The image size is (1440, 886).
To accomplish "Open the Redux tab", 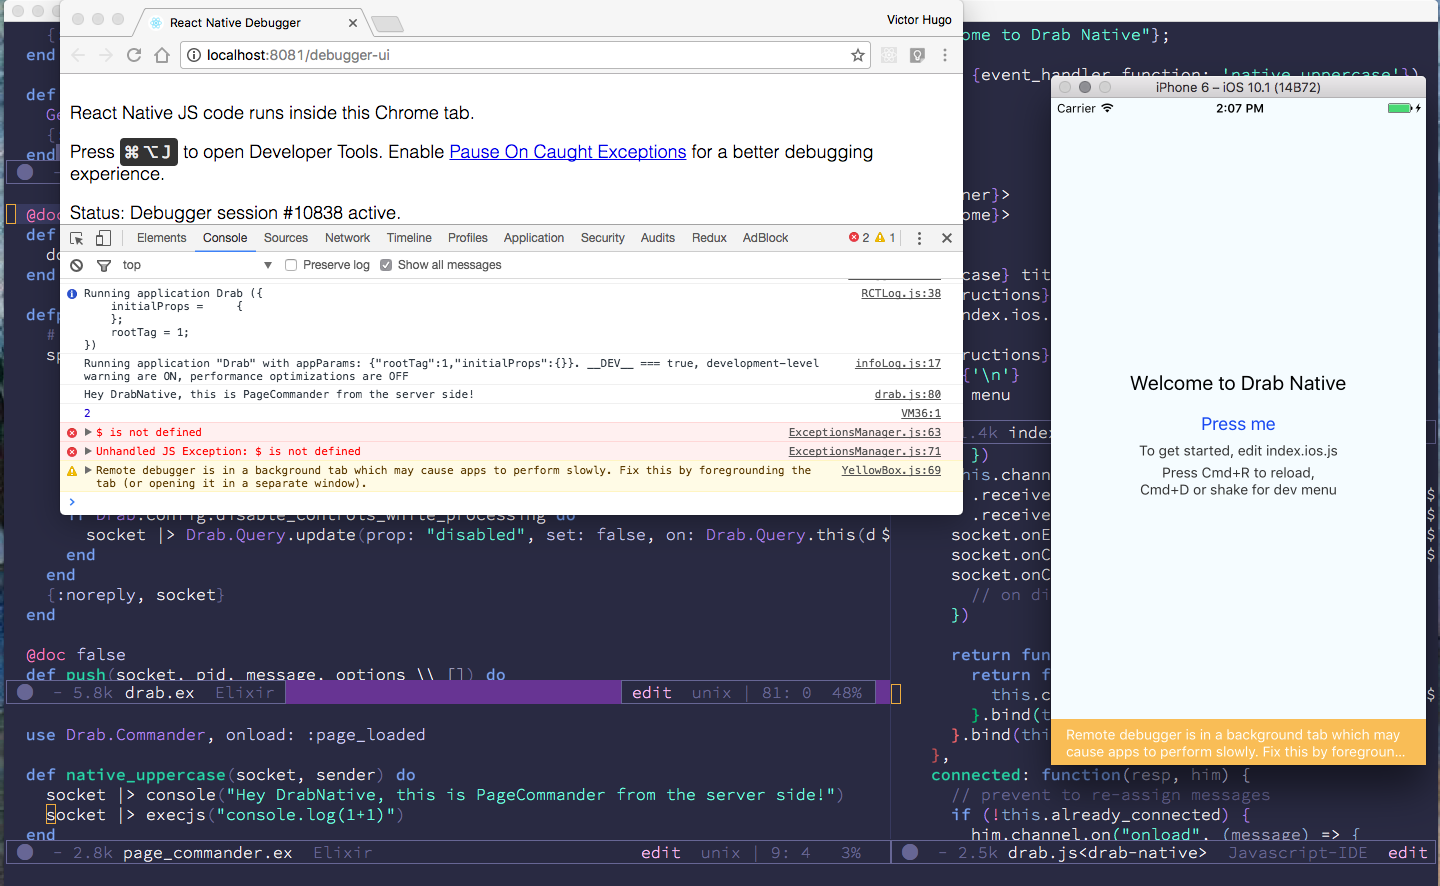I will pos(709,238).
